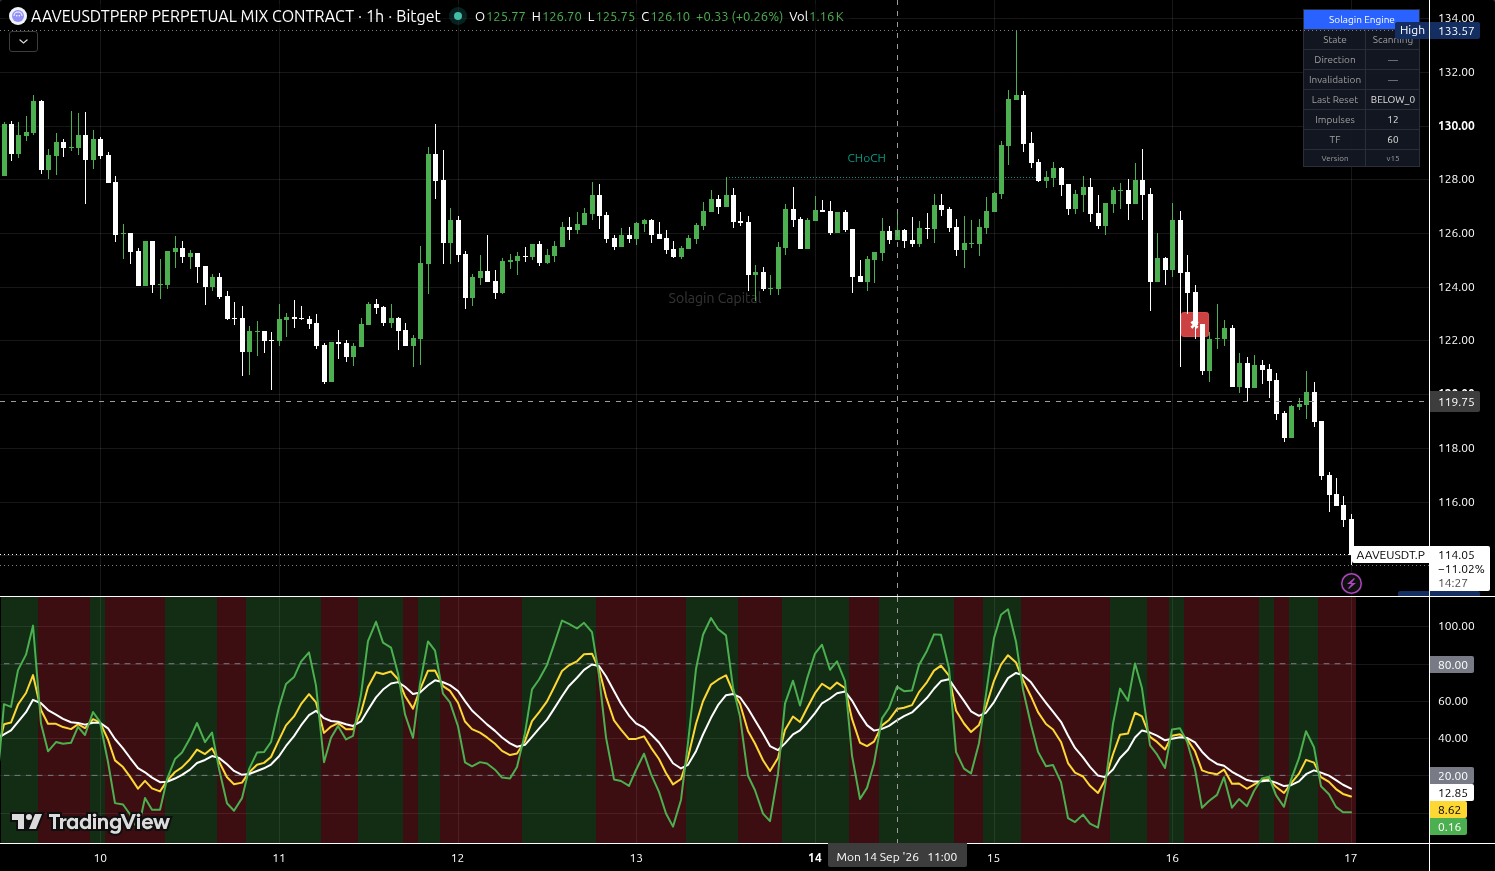Click the 130.00 price axis label
The width and height of the screenshot is (1495, 871).
1456,126
